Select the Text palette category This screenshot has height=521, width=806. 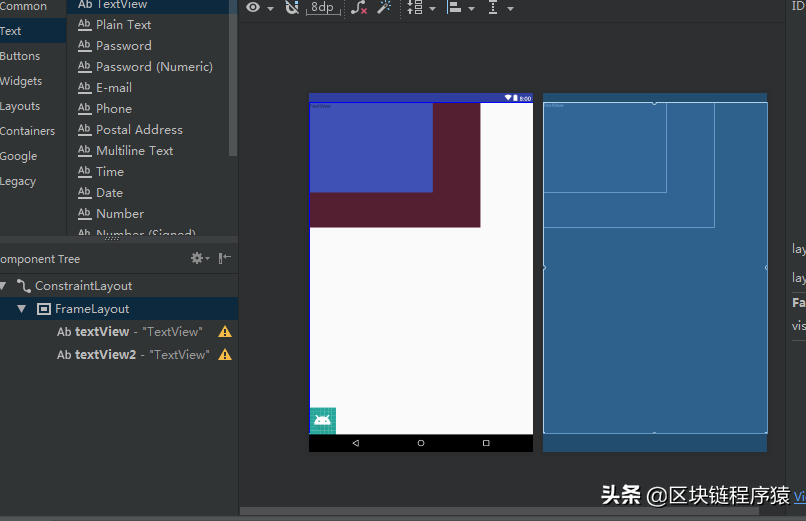tap(33, 31)
